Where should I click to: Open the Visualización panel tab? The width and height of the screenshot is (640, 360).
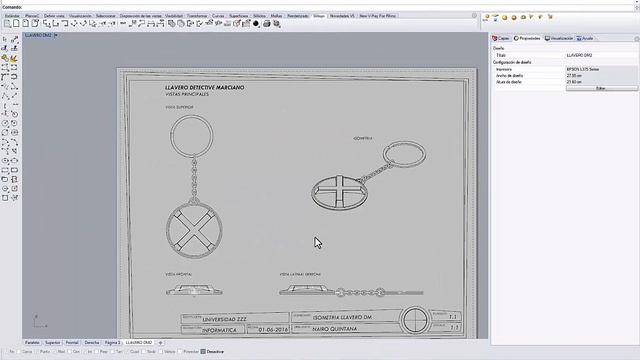(x=559, y=38)
